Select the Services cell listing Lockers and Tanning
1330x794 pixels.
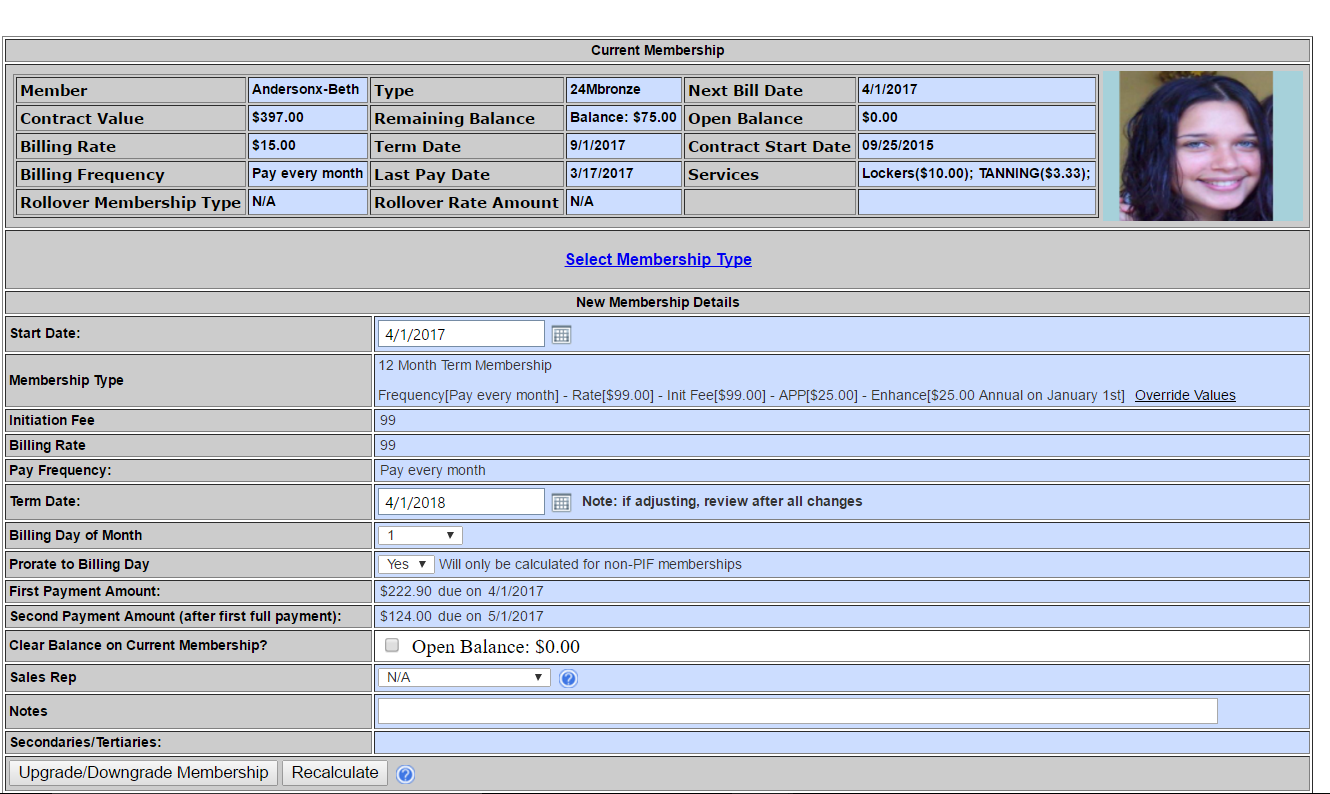(977, 174)
